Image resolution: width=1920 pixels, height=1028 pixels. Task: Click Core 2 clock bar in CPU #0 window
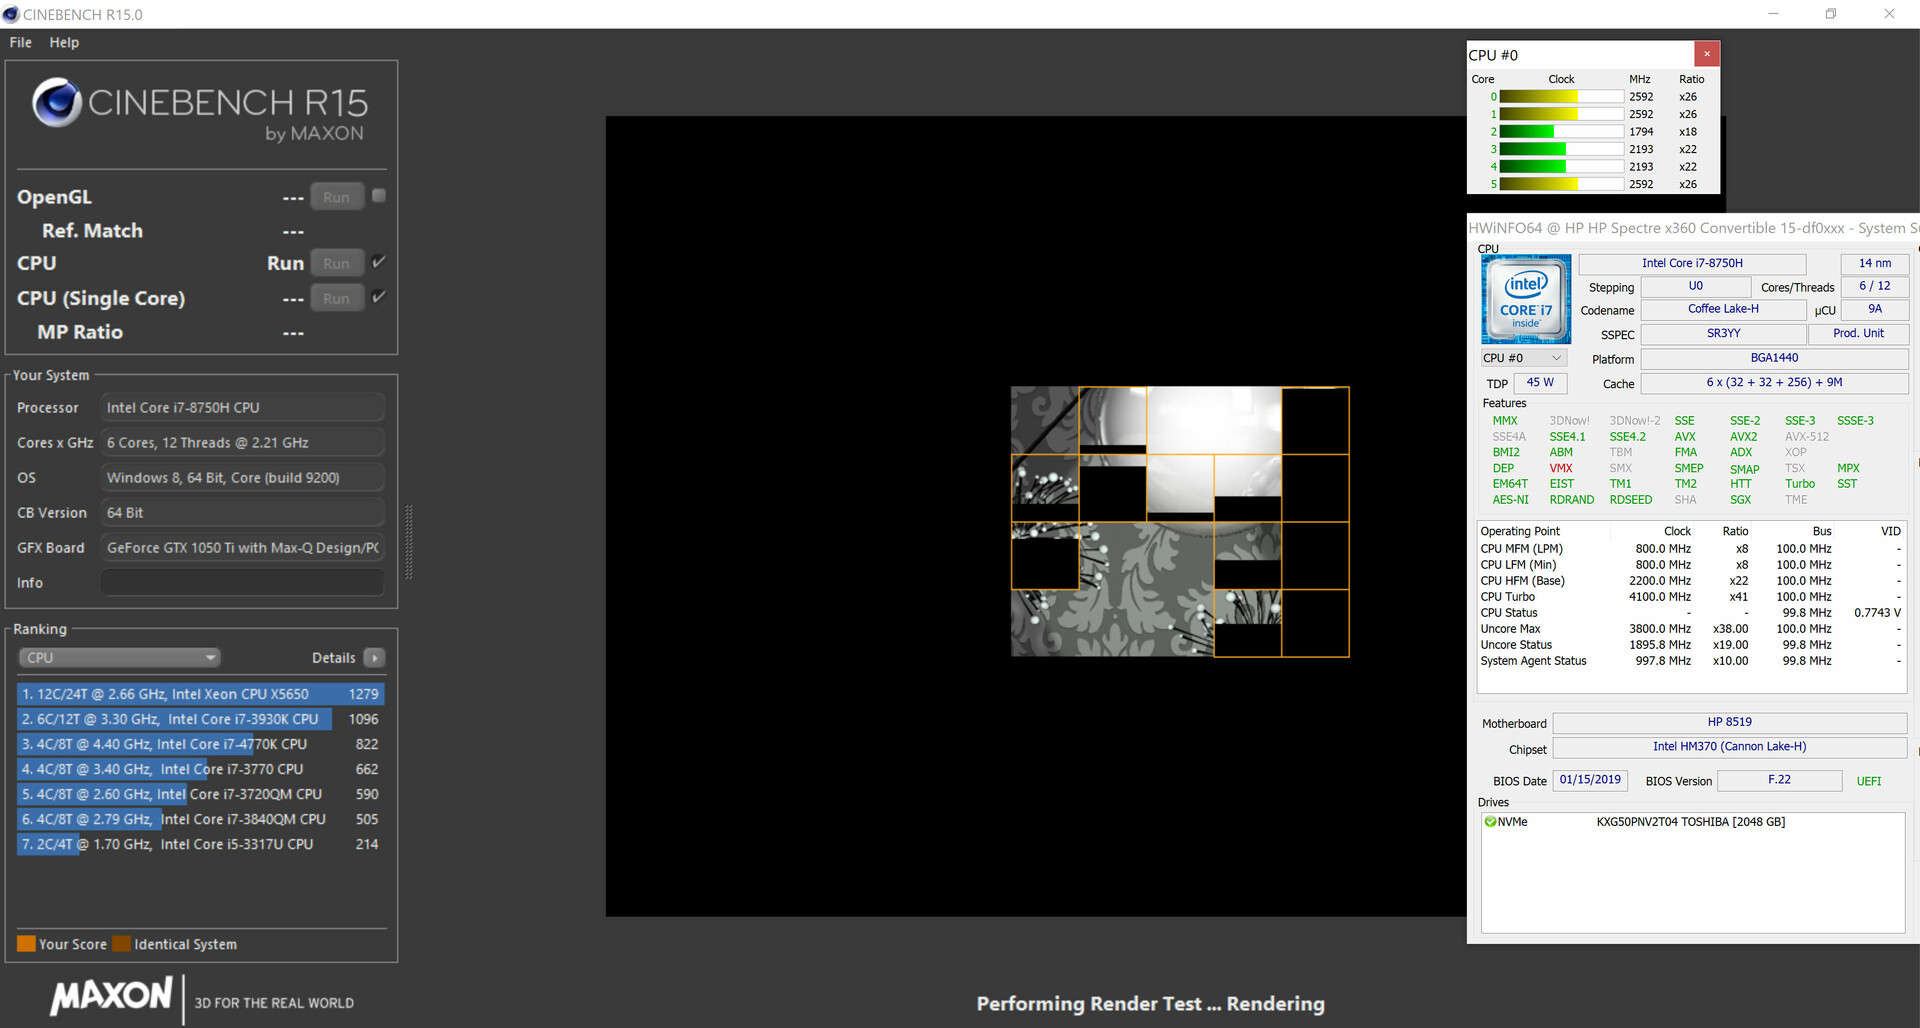[x=1561, y=132]
